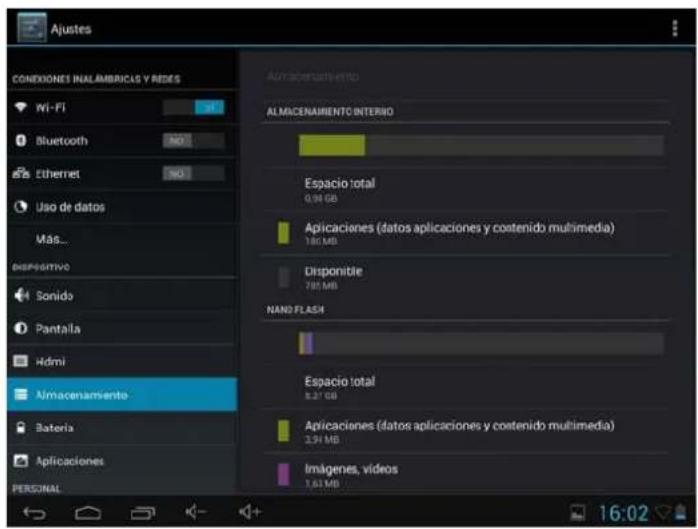
Task: Turn off the Wi-Fi switch
Action: [x=194, y=107]
